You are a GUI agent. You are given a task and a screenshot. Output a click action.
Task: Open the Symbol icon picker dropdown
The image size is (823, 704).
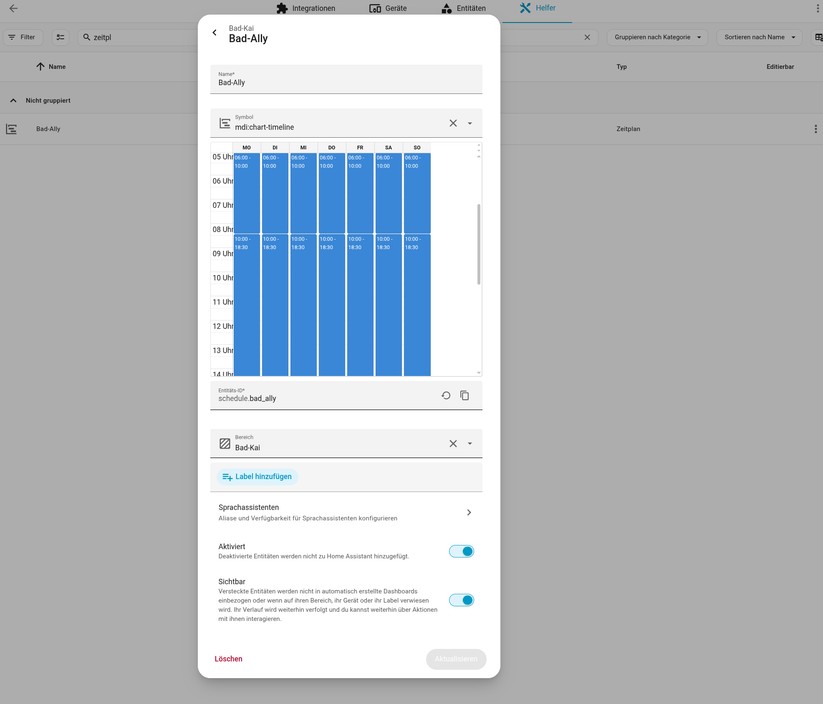(470, 123)
